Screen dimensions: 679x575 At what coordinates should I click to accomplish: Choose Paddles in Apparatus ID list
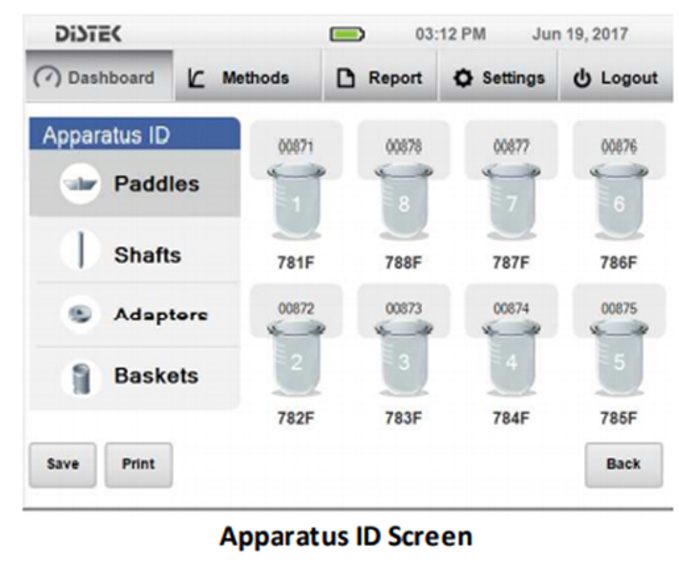pyautogui.click(x=134, y=185)
